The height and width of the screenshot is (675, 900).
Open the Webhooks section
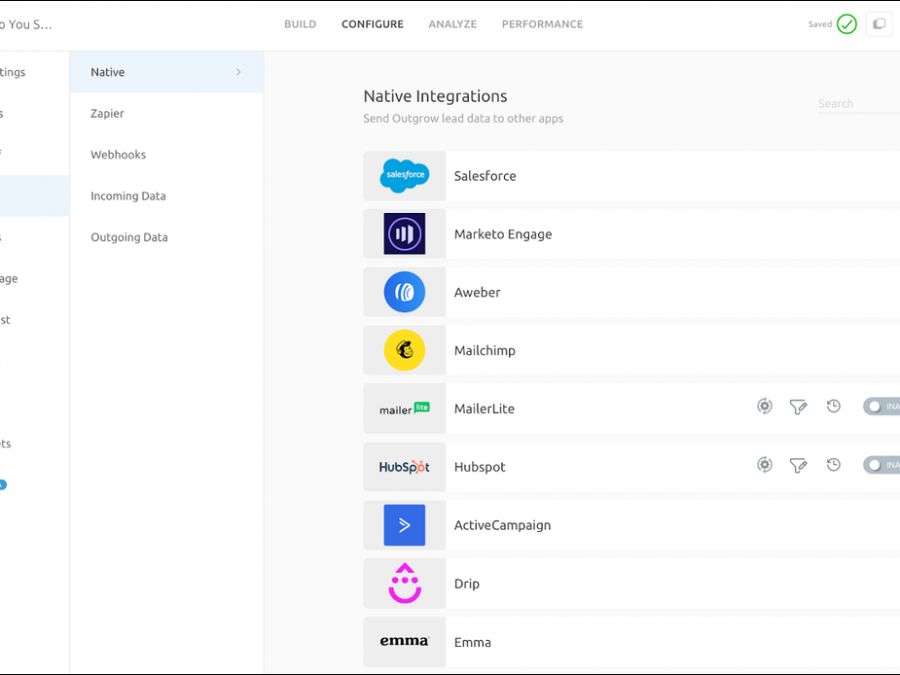(x=118, y=155)
